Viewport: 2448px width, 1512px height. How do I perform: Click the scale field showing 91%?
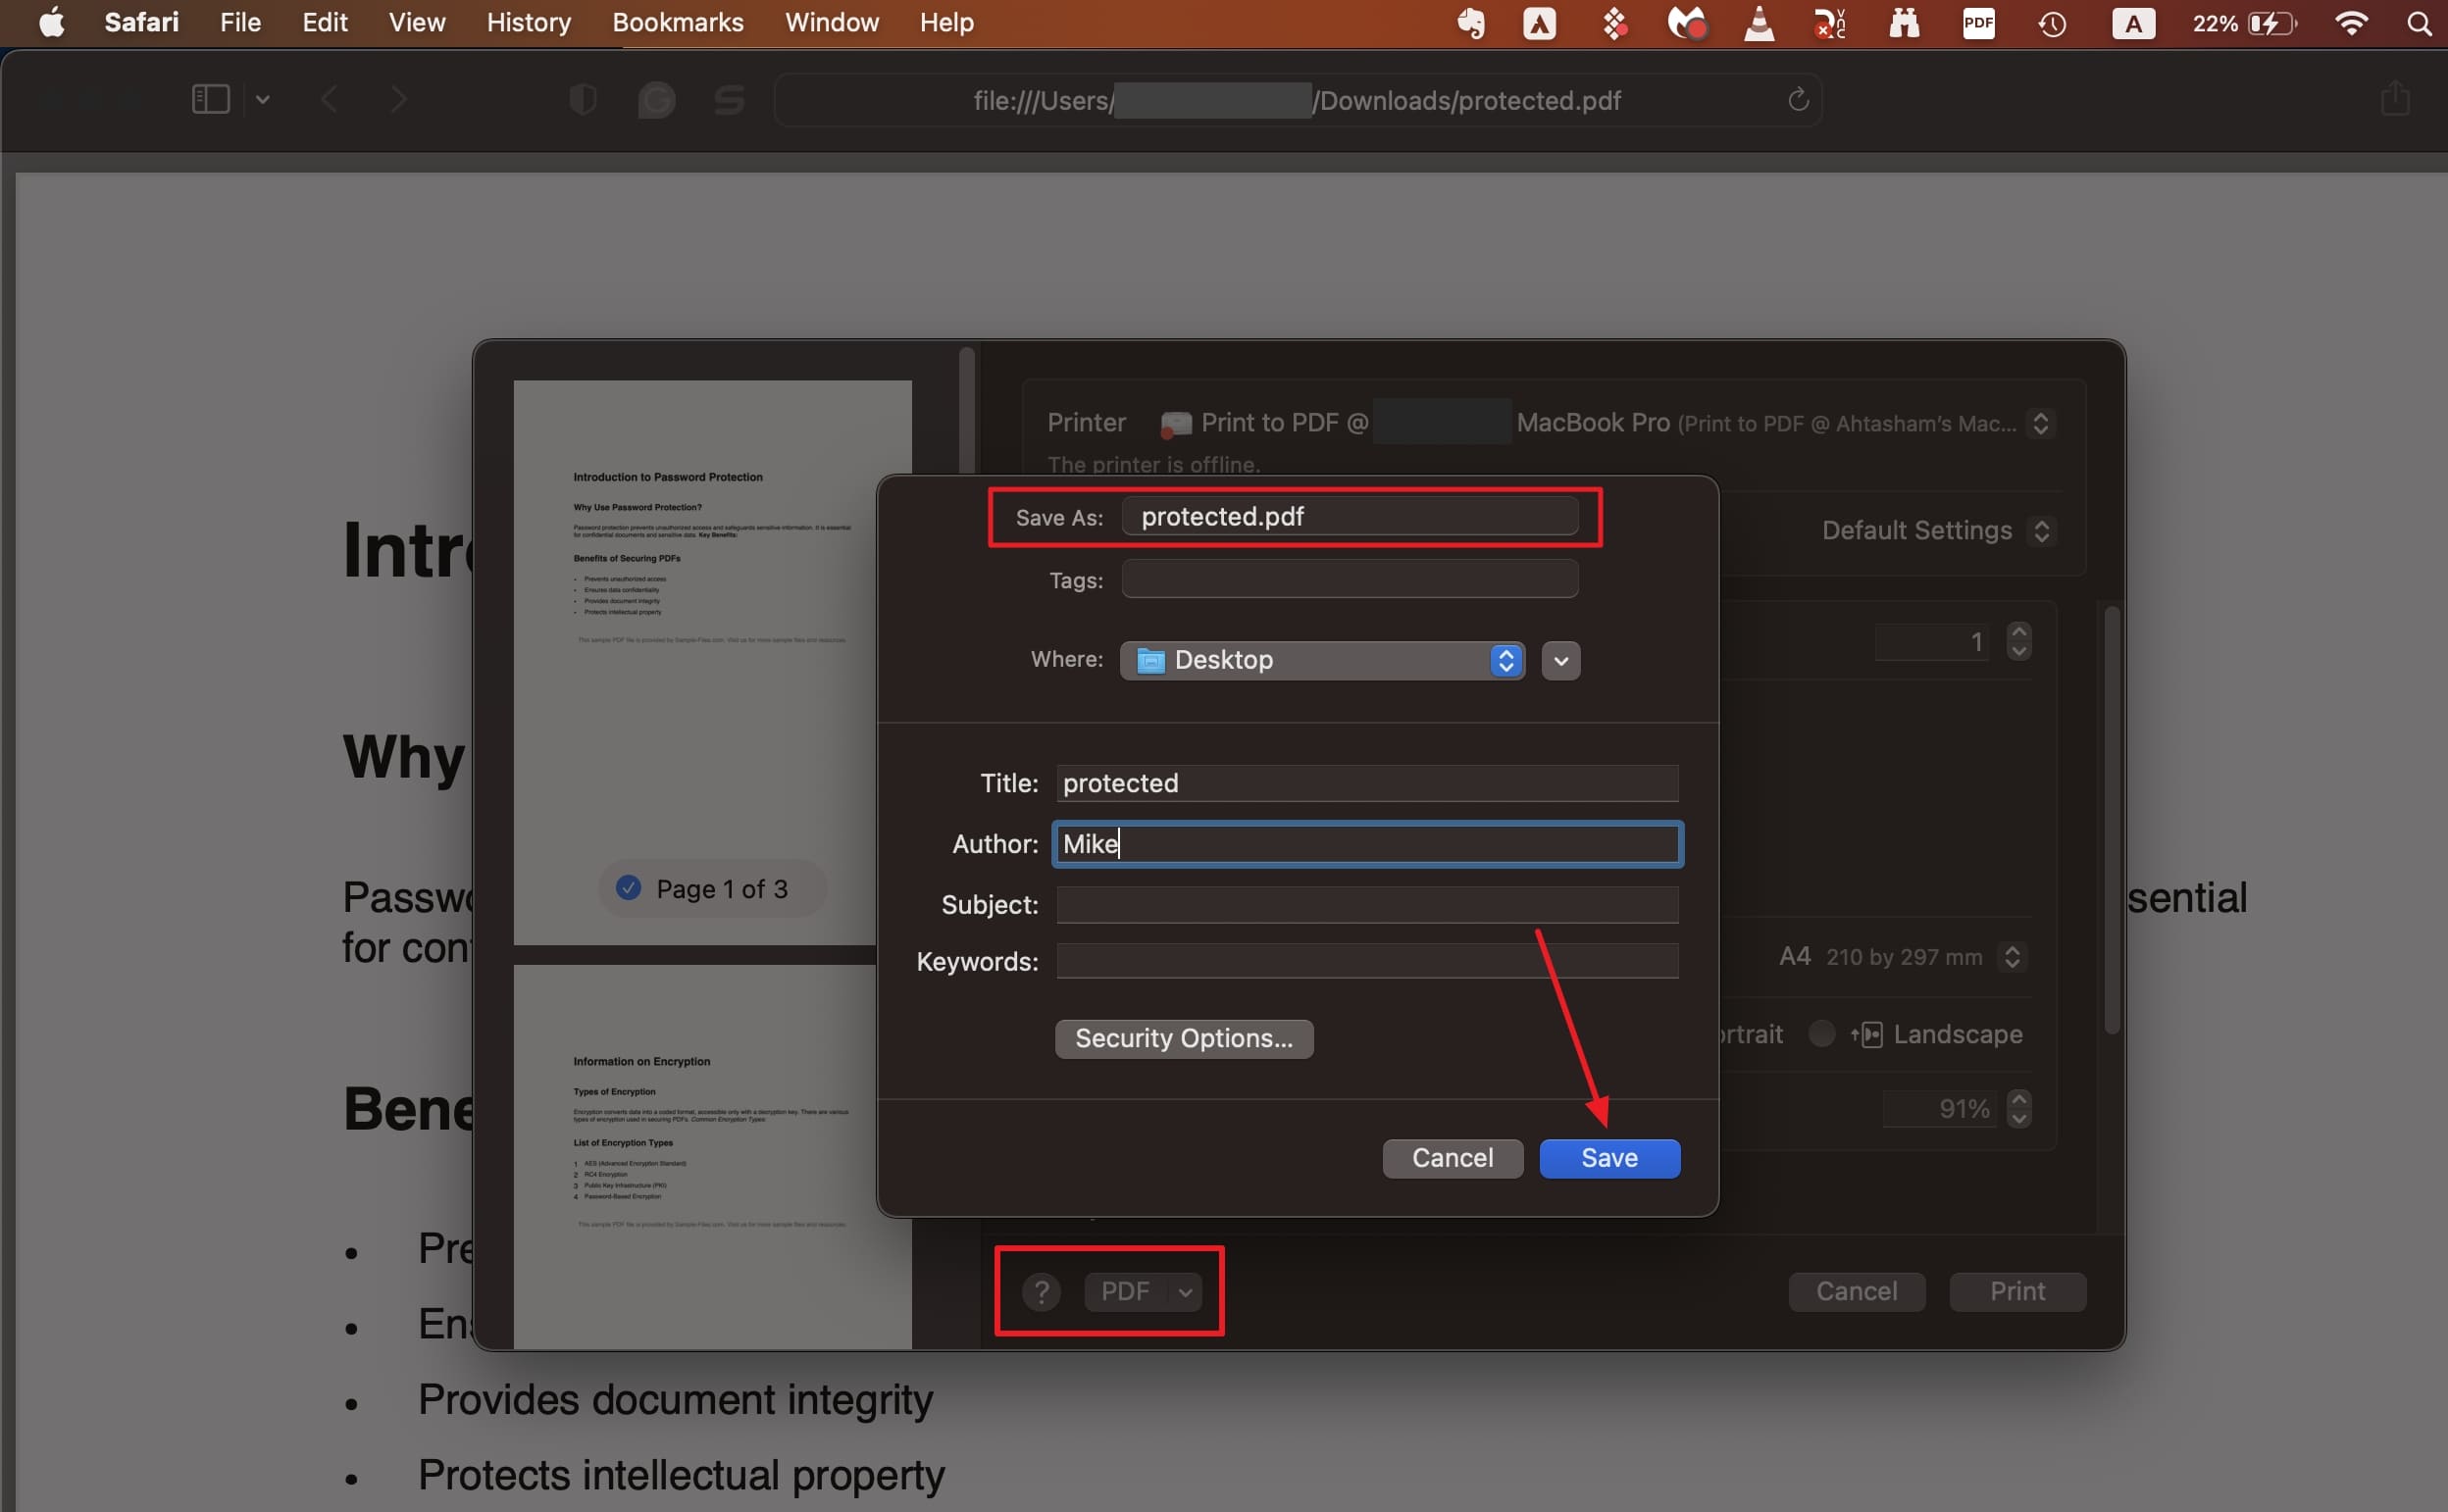1938,1108
